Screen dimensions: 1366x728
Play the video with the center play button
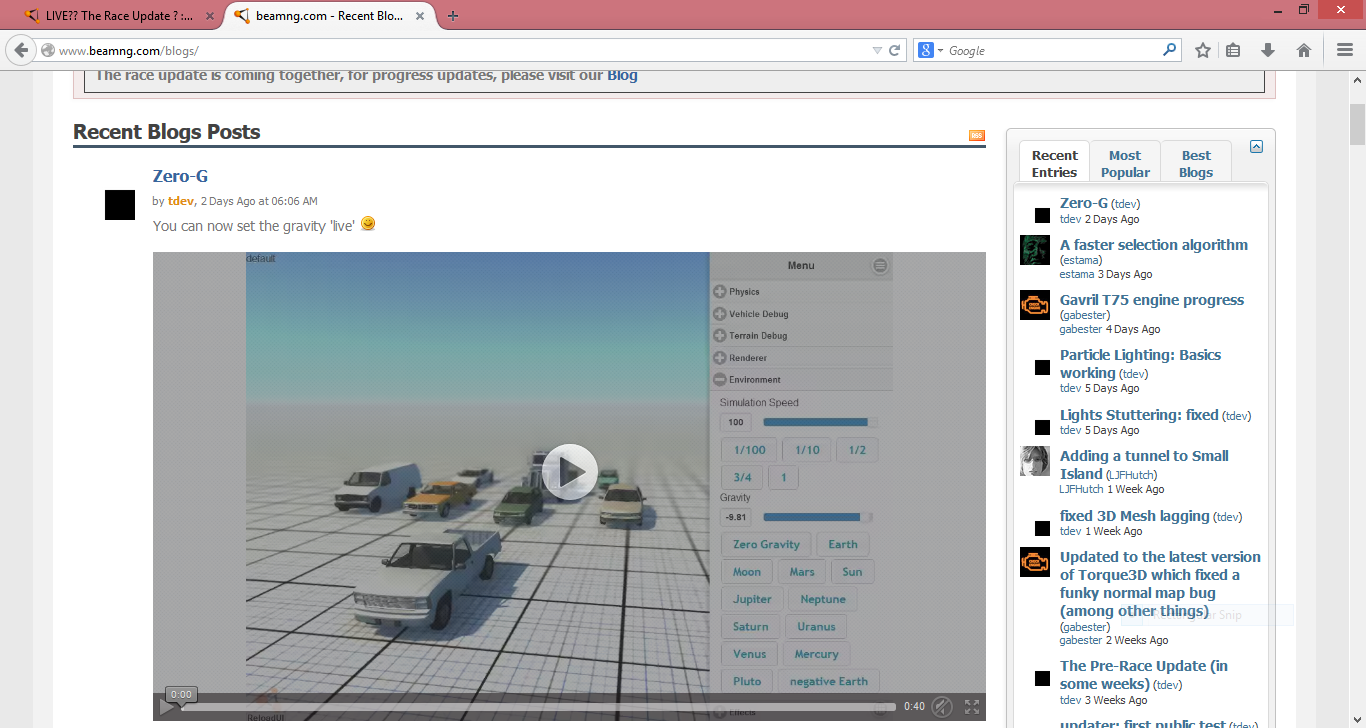tap(570, 472)
